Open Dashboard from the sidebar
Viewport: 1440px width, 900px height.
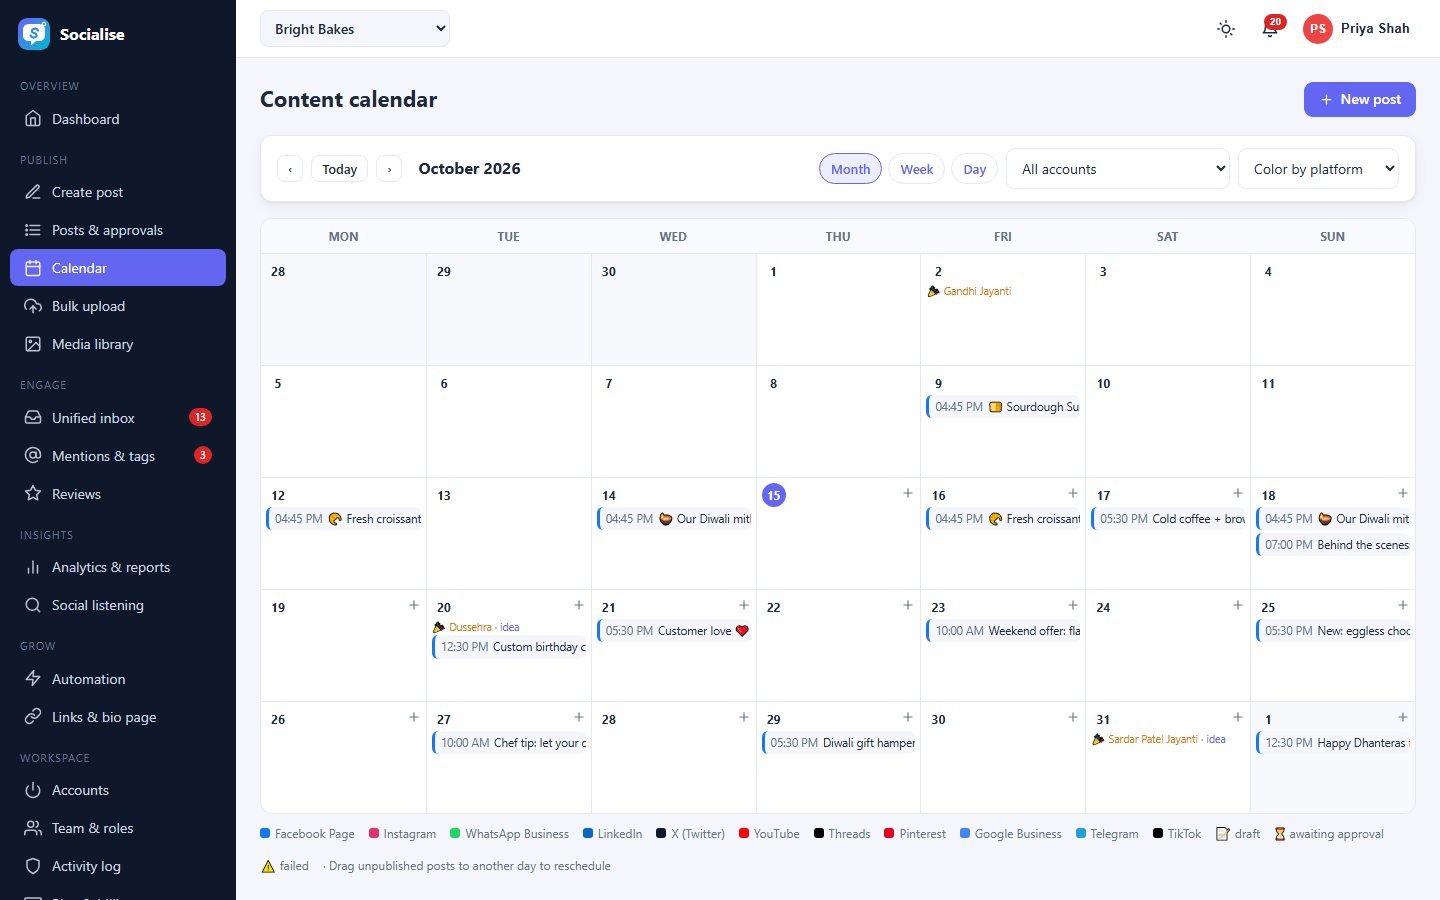tap(118, 119)
